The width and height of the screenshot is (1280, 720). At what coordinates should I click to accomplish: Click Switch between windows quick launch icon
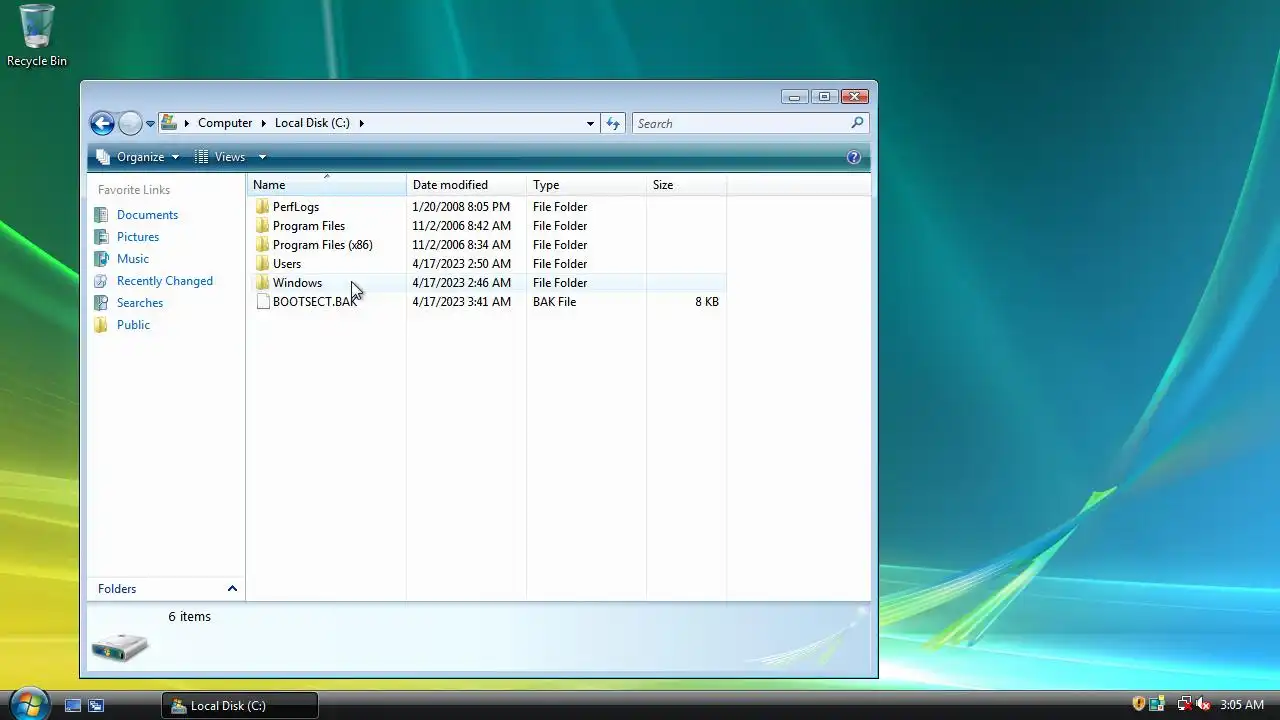click(x=96, y=705)
